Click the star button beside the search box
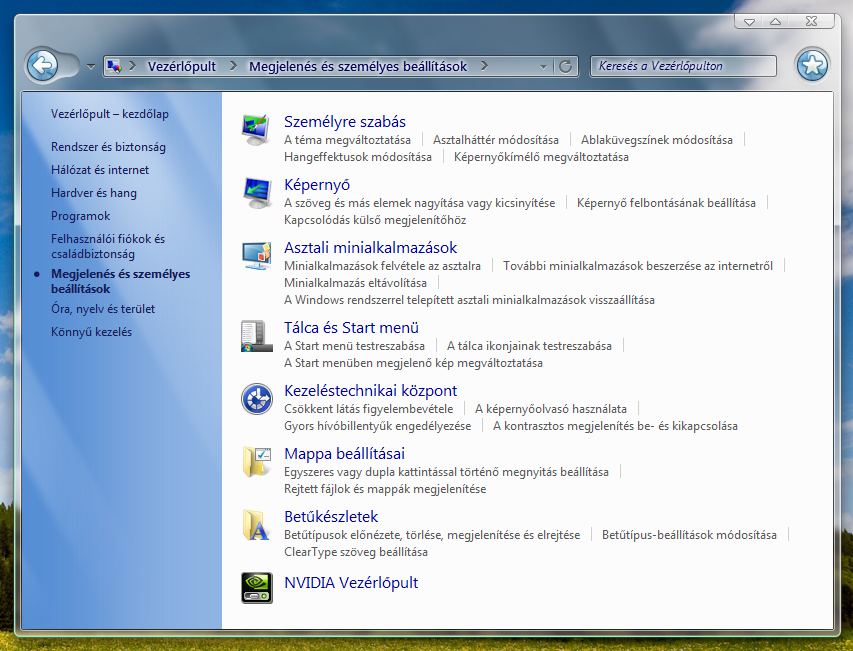 click(x=812, y=65)
